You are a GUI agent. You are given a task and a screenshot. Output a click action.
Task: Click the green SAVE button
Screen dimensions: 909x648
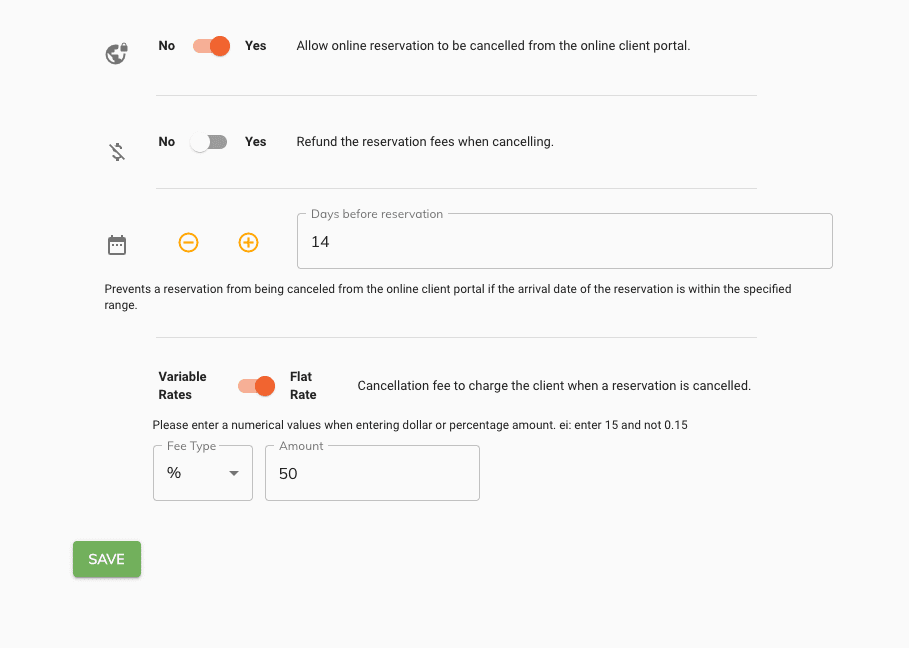point(107,559)
